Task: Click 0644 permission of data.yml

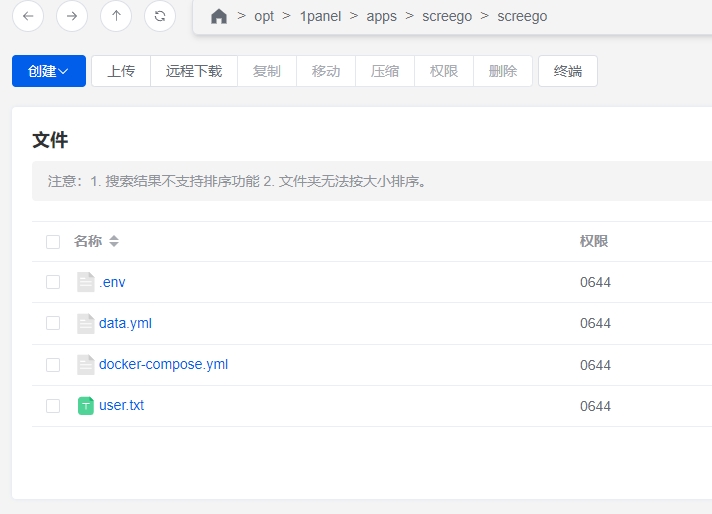Action: (x=595, y=323)
